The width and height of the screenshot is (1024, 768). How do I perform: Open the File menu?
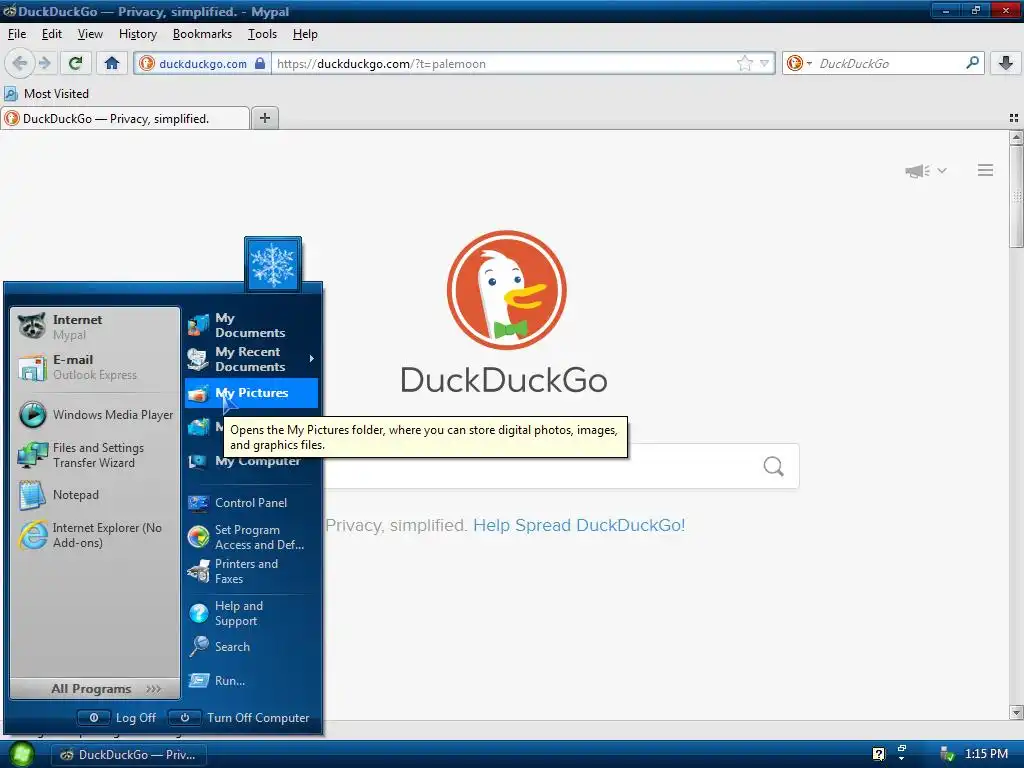pyautogui.click(x=17, y=34)
